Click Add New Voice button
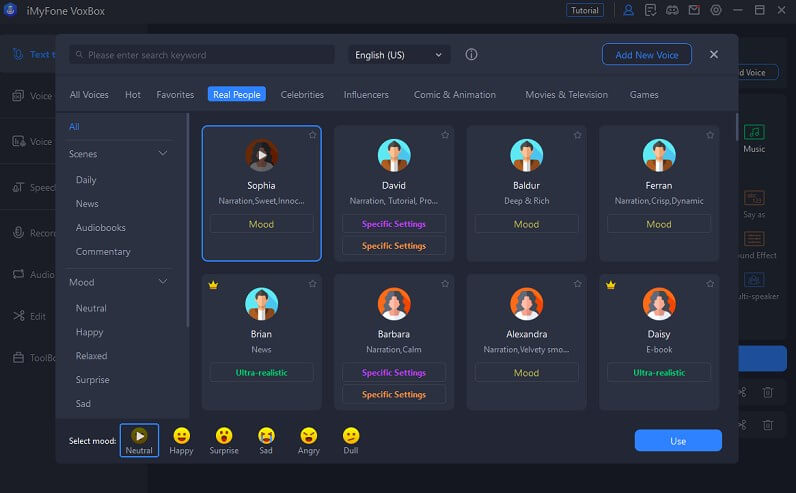796x493 pixels. [x=647, y=54]
